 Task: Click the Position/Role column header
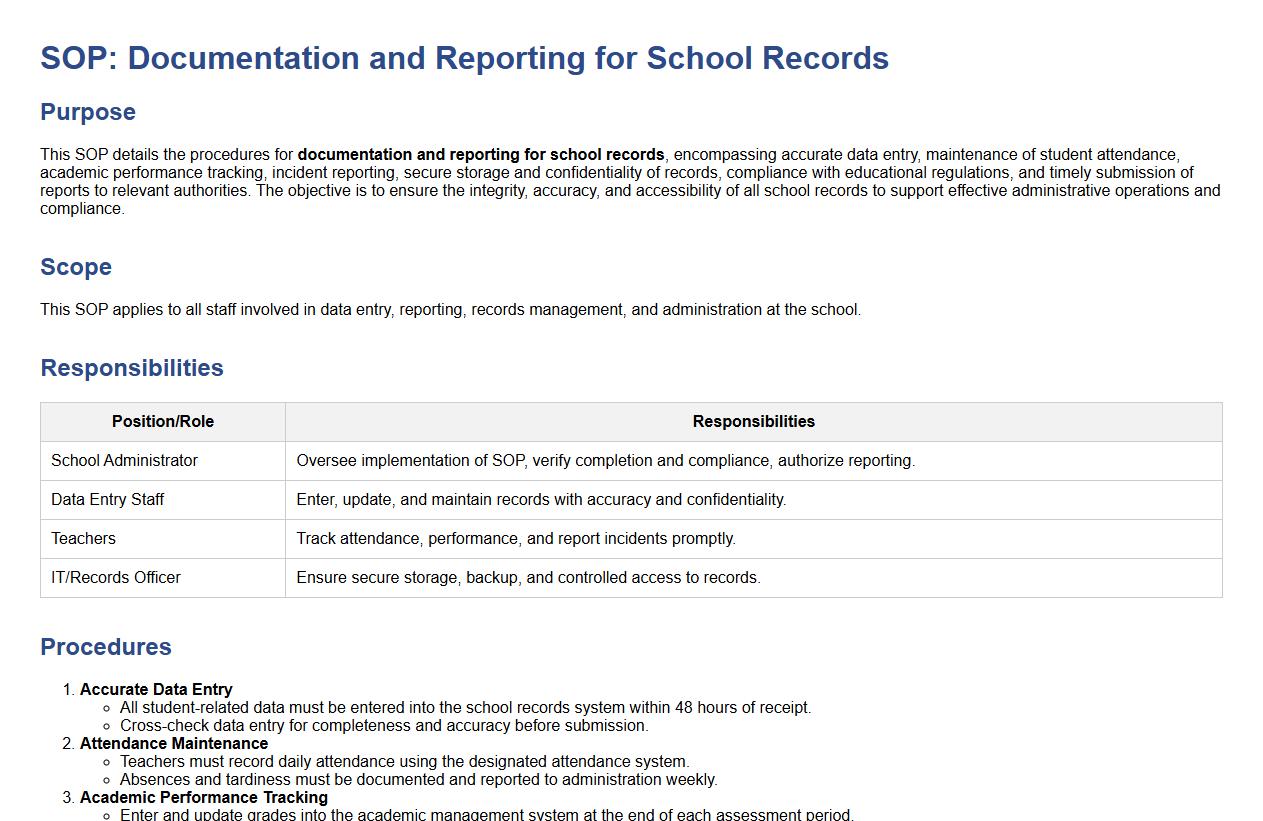163,422
